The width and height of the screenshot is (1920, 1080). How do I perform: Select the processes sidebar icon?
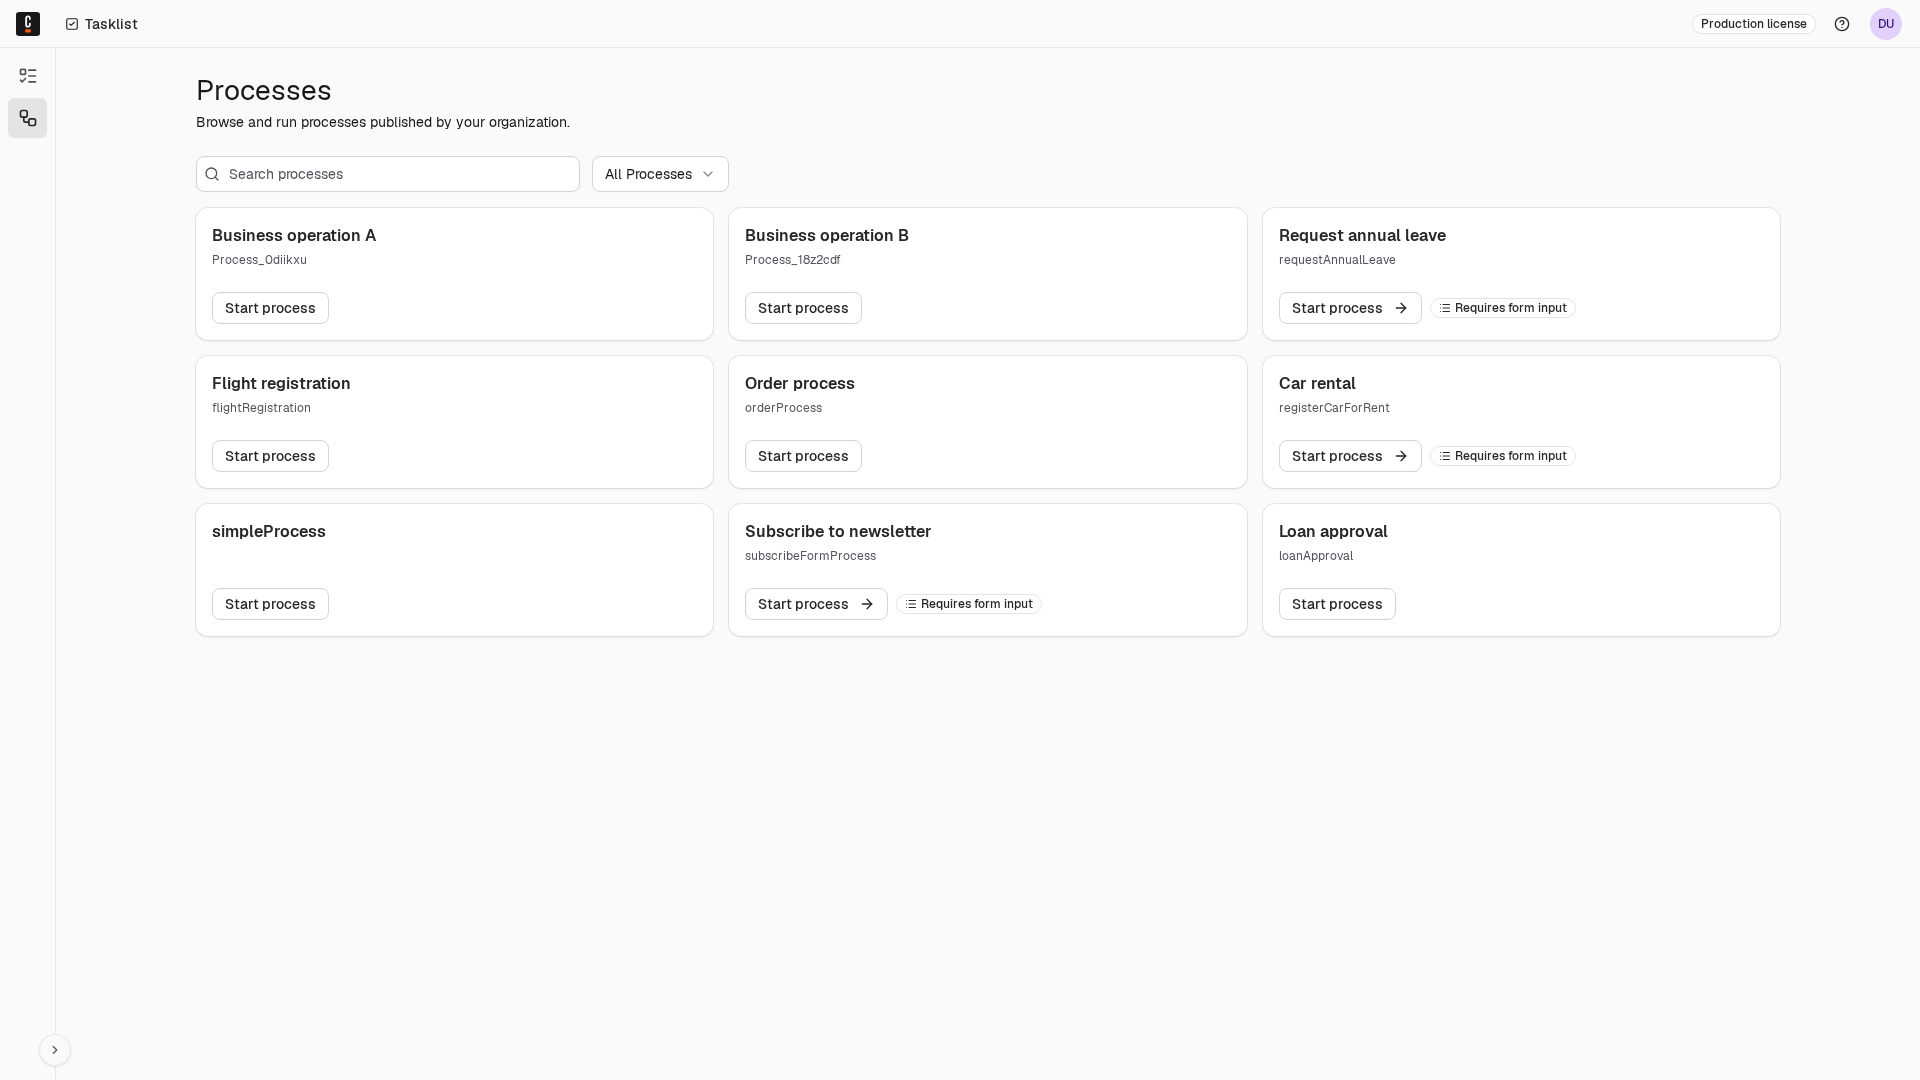click(28, 118)
